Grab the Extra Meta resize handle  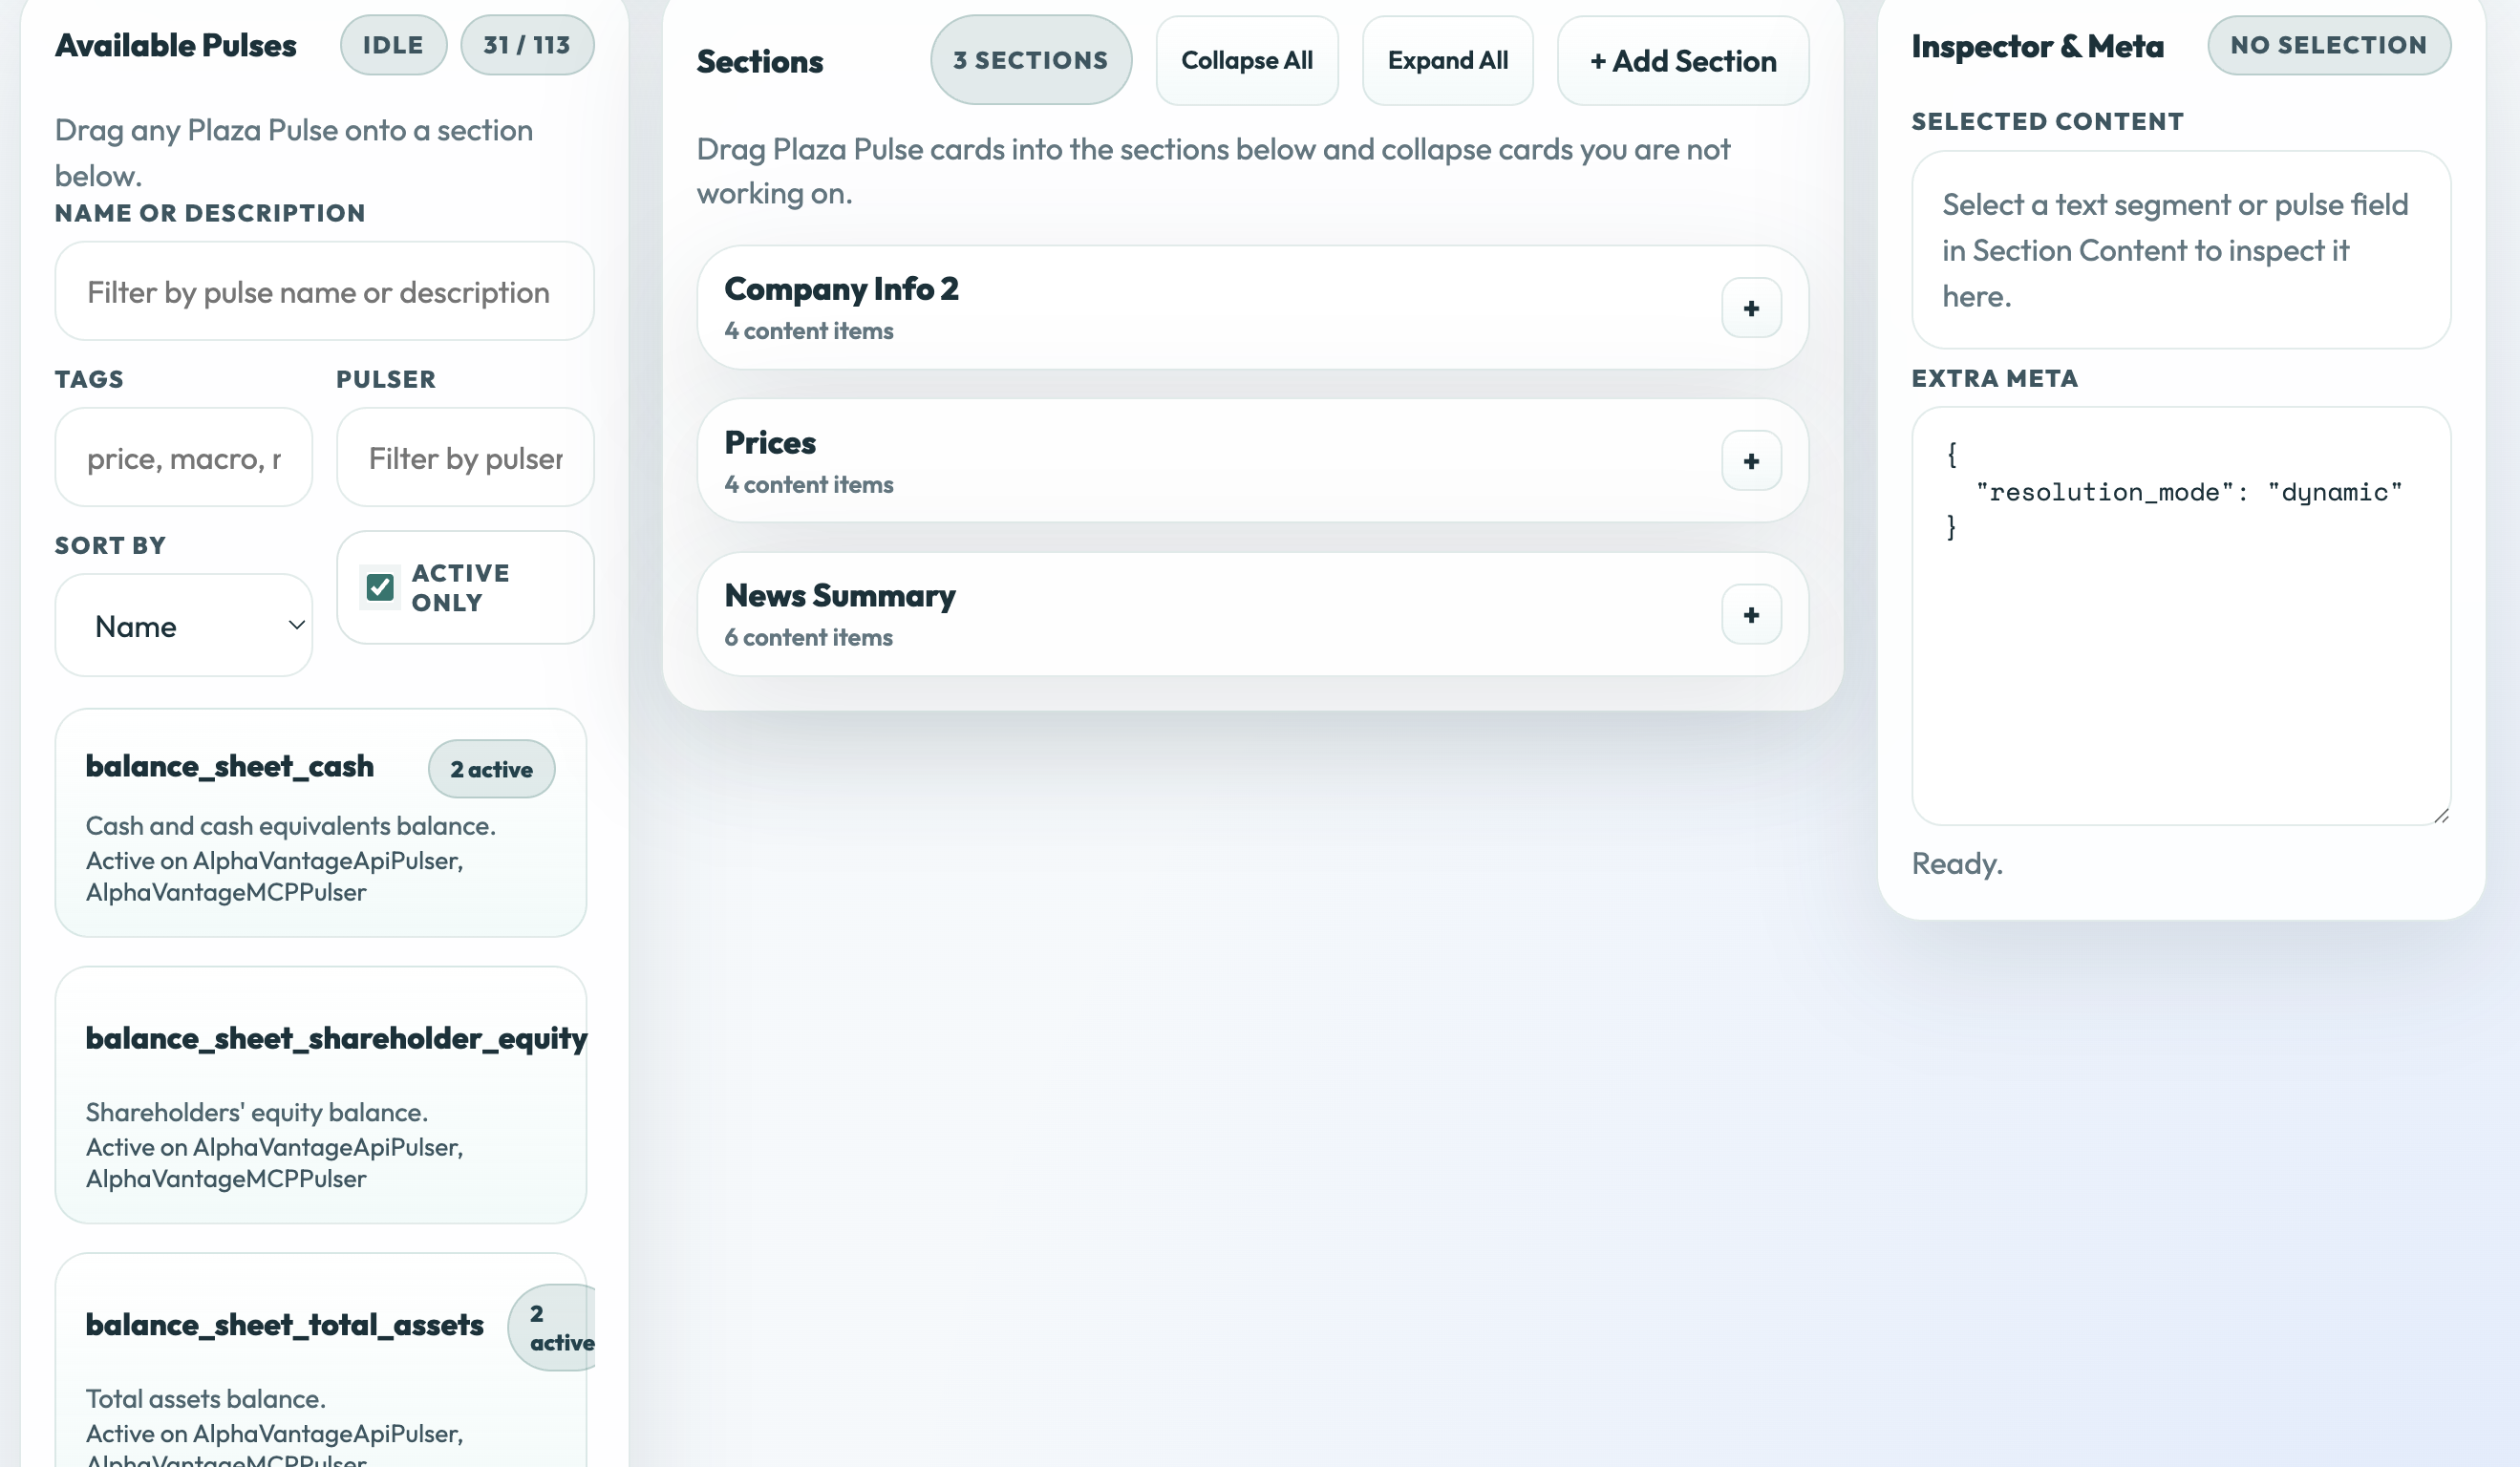coord(2441,816)
